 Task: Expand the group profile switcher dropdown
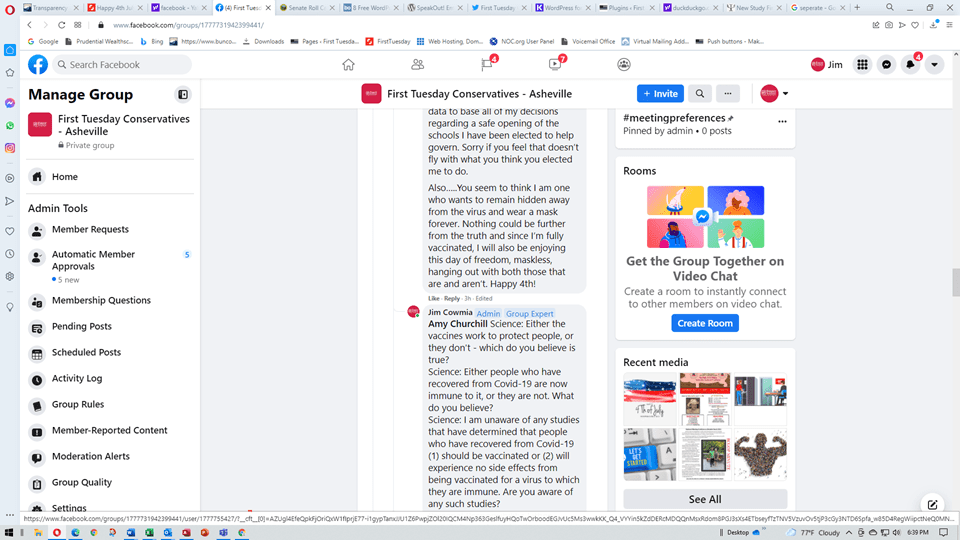(x=774, y=94)
